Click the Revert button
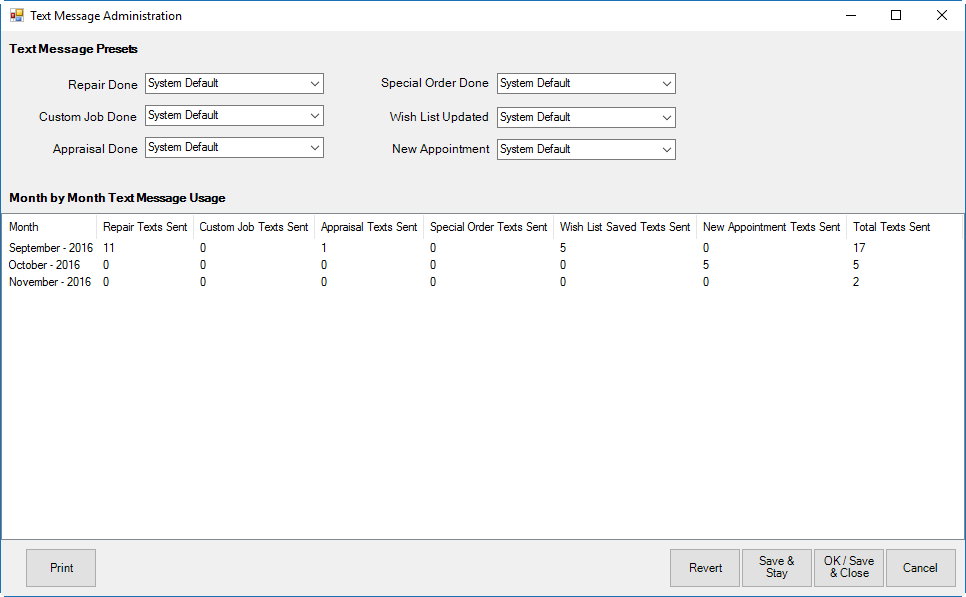This screenshot has width=966, height=597. [x=705, y=568]
